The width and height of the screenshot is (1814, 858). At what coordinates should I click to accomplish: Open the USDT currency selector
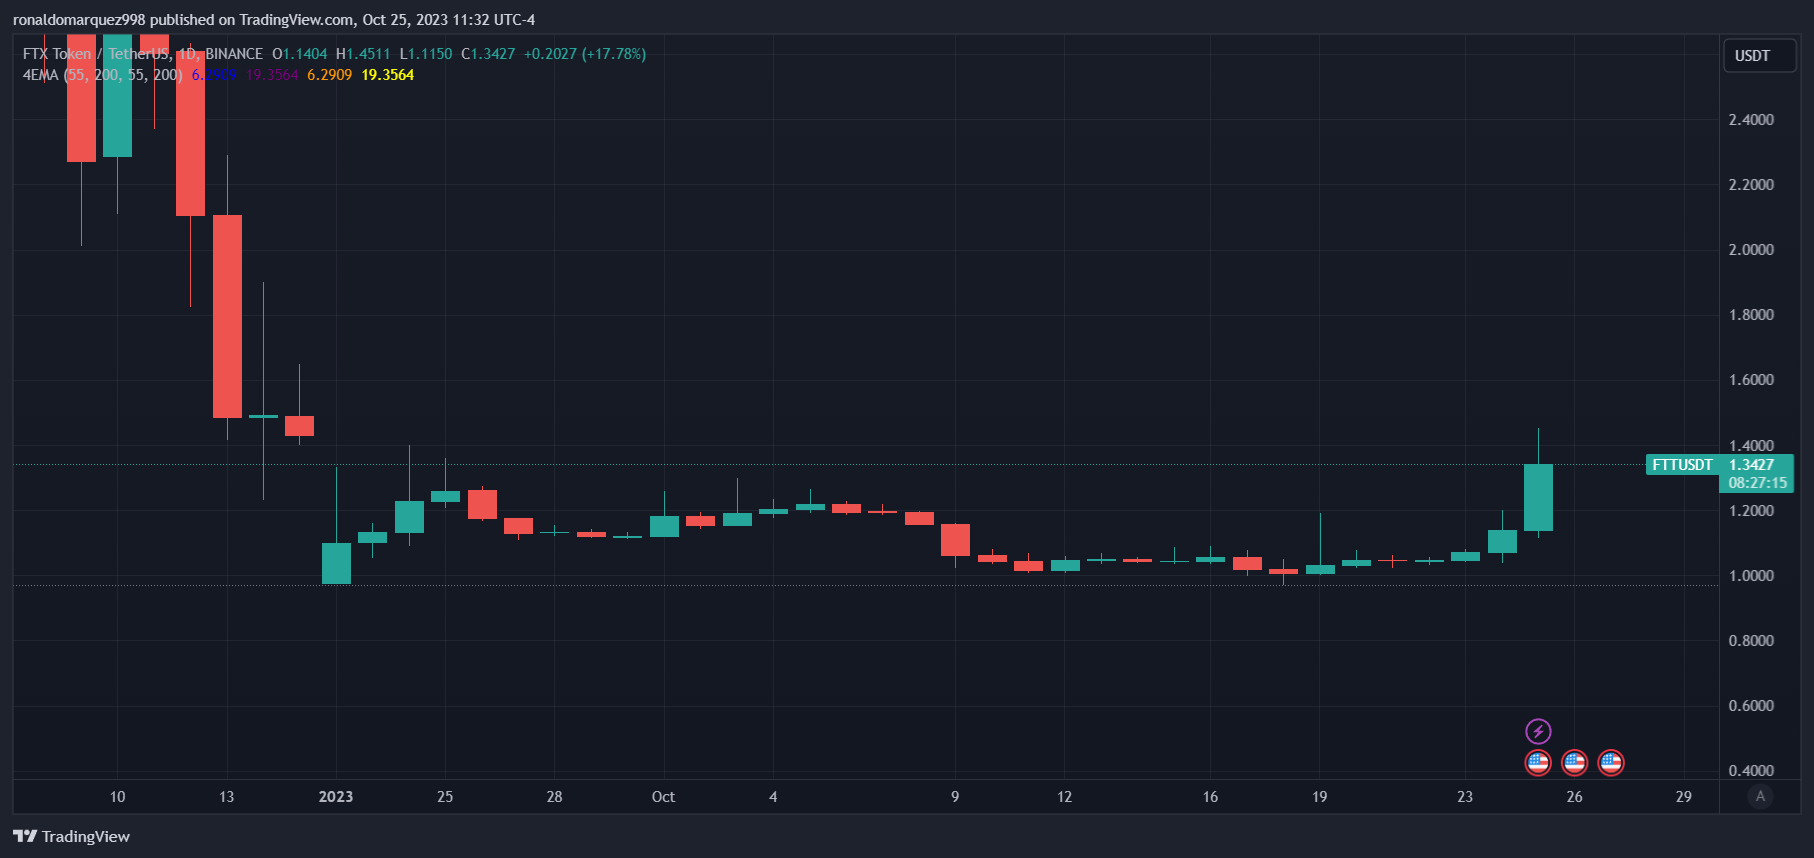pyautogui.click(x=1759, y=56)
